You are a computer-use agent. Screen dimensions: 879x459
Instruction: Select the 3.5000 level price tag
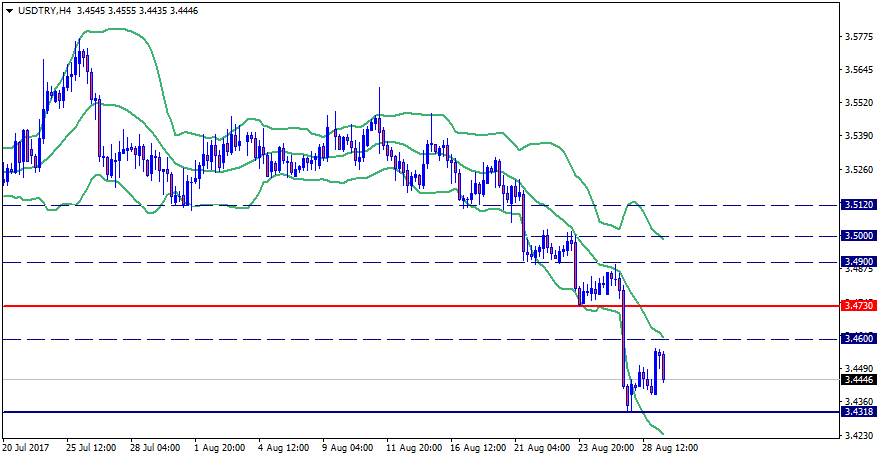(x=859, y=237)
